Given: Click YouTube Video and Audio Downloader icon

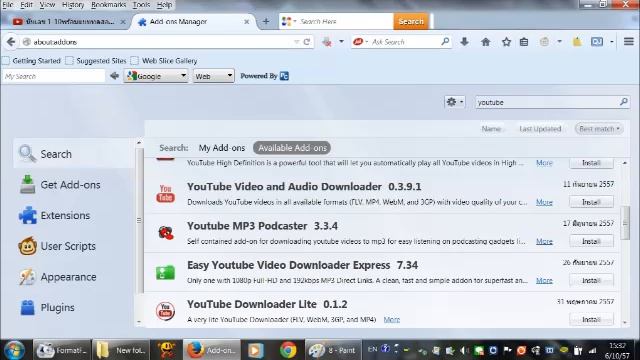Looking at the screenshot, I should (x=165, y=193).
